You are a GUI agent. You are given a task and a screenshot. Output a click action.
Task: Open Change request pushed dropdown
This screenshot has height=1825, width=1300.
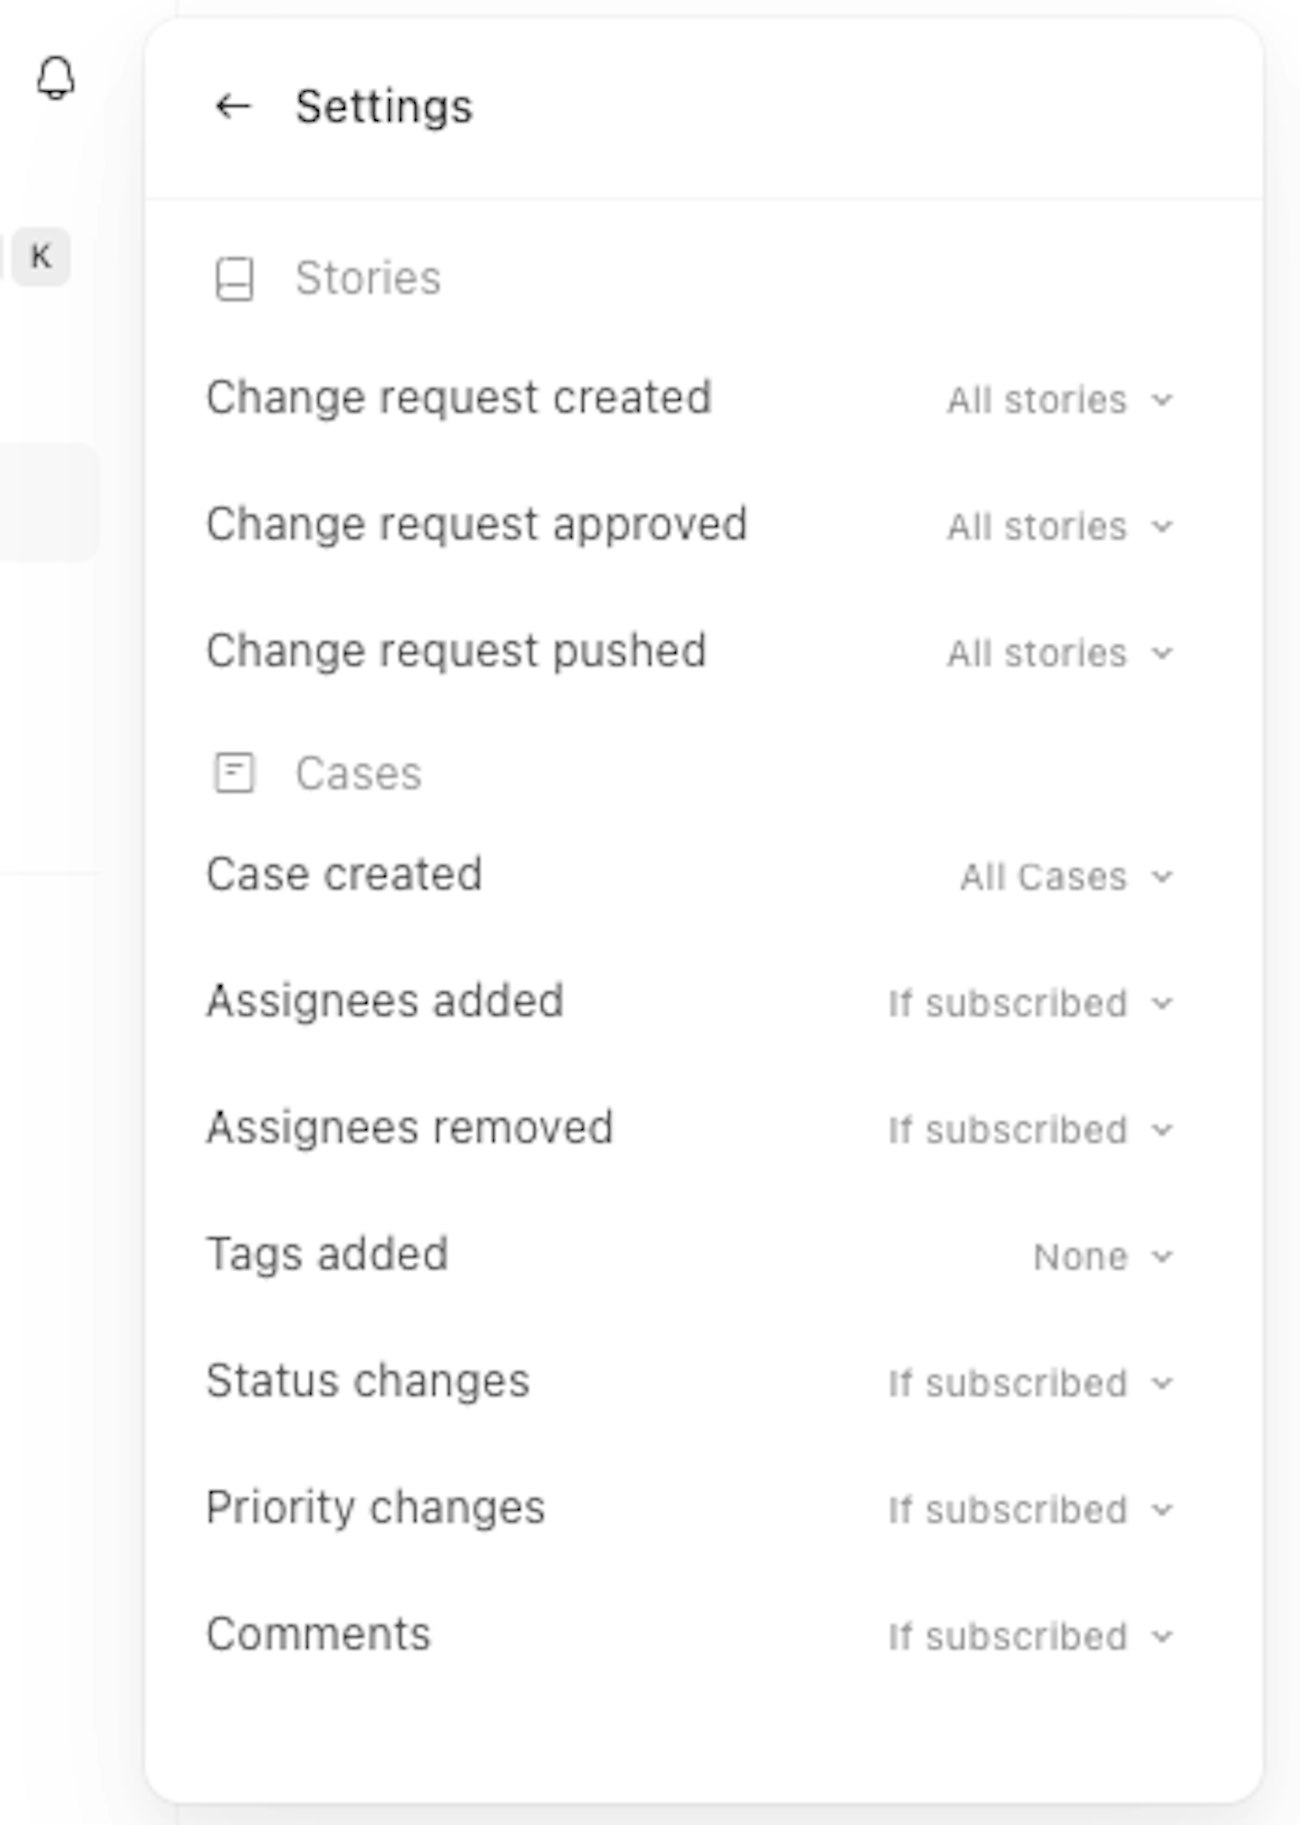point(1059,654)
